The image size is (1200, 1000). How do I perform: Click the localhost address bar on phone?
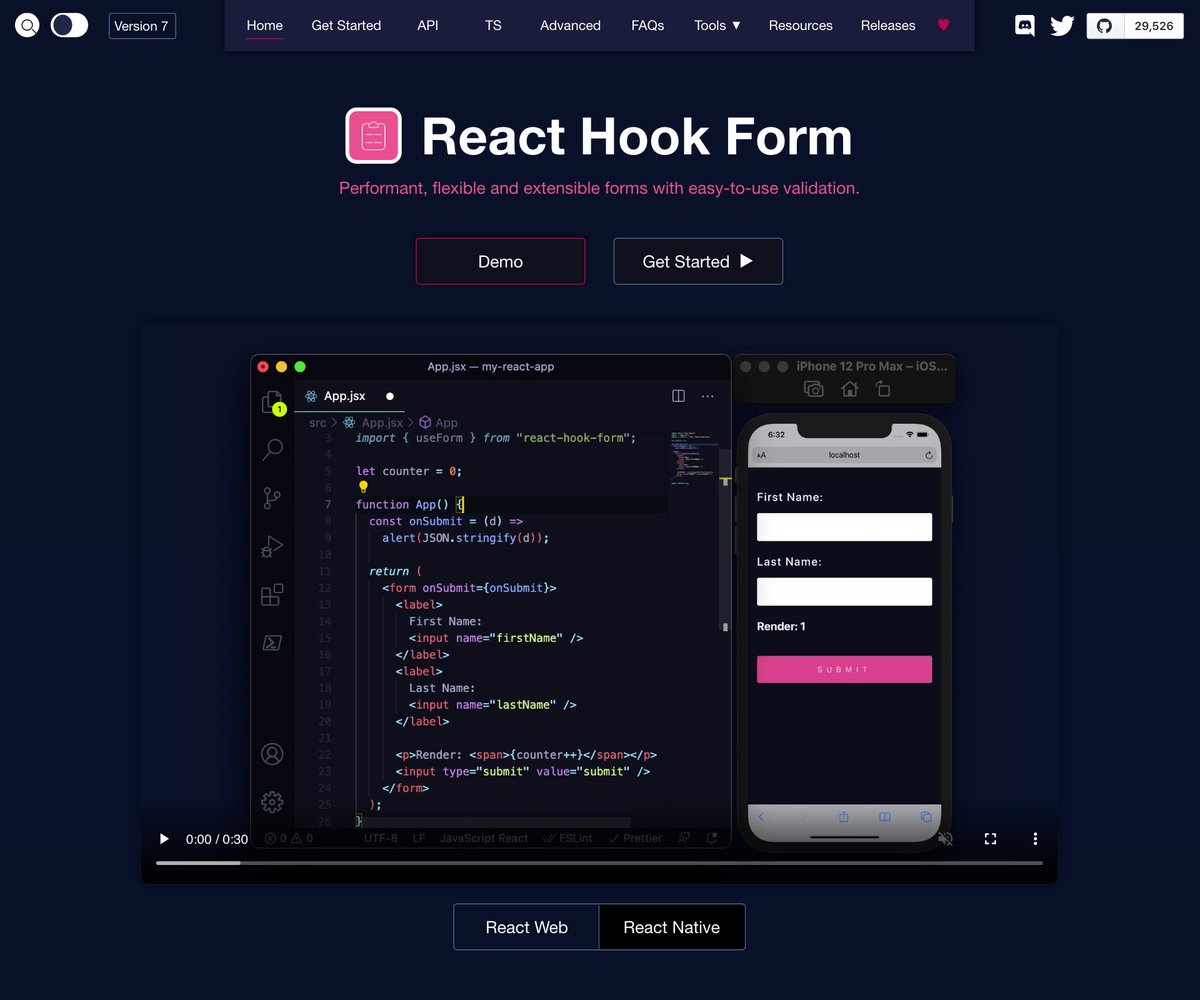pos(844,455)
